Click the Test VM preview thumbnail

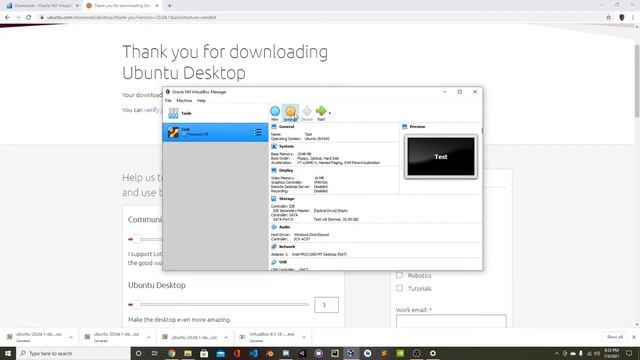click(x=441, y=157)
